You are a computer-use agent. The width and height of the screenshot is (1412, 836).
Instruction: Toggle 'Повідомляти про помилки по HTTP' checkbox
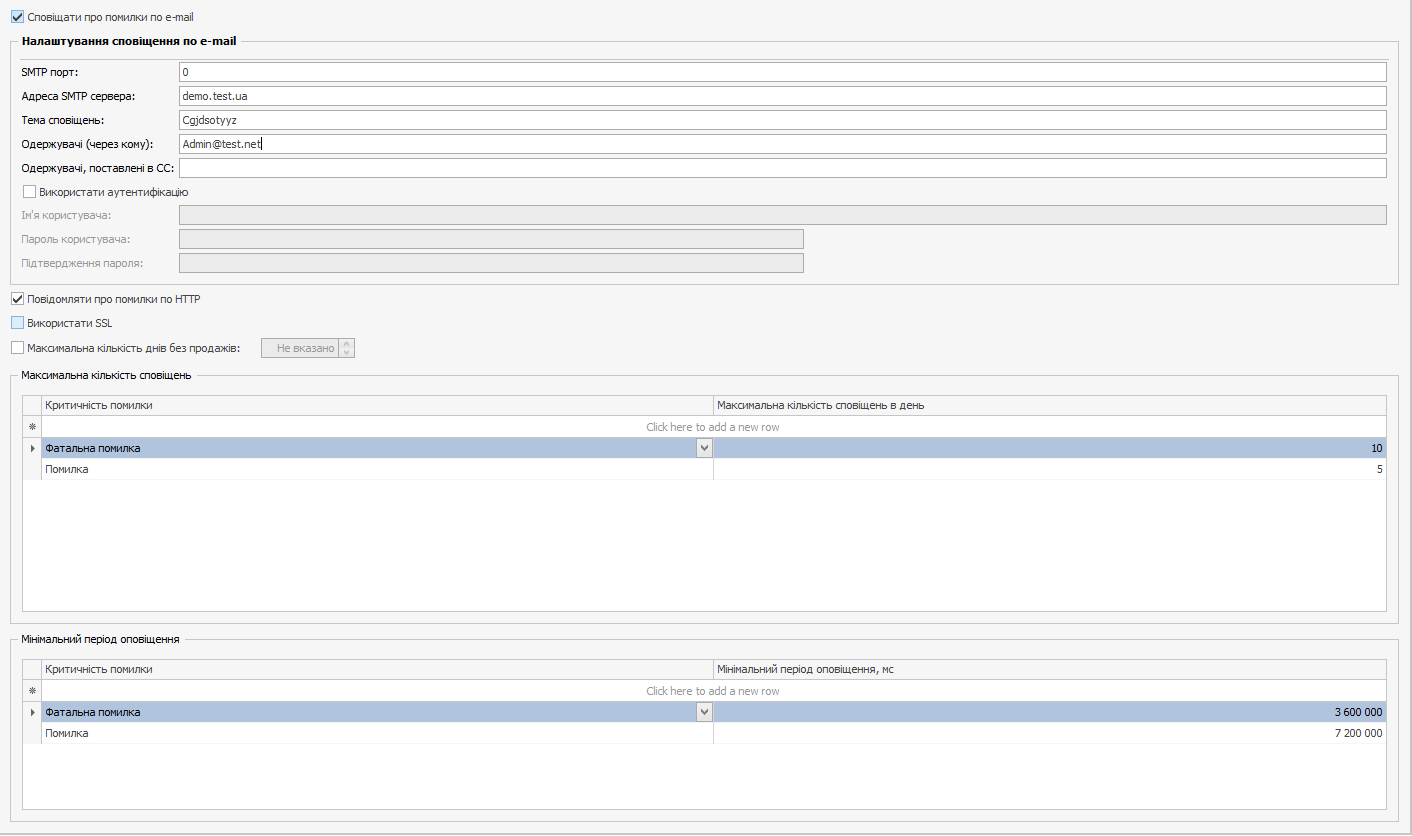(17, 299)
